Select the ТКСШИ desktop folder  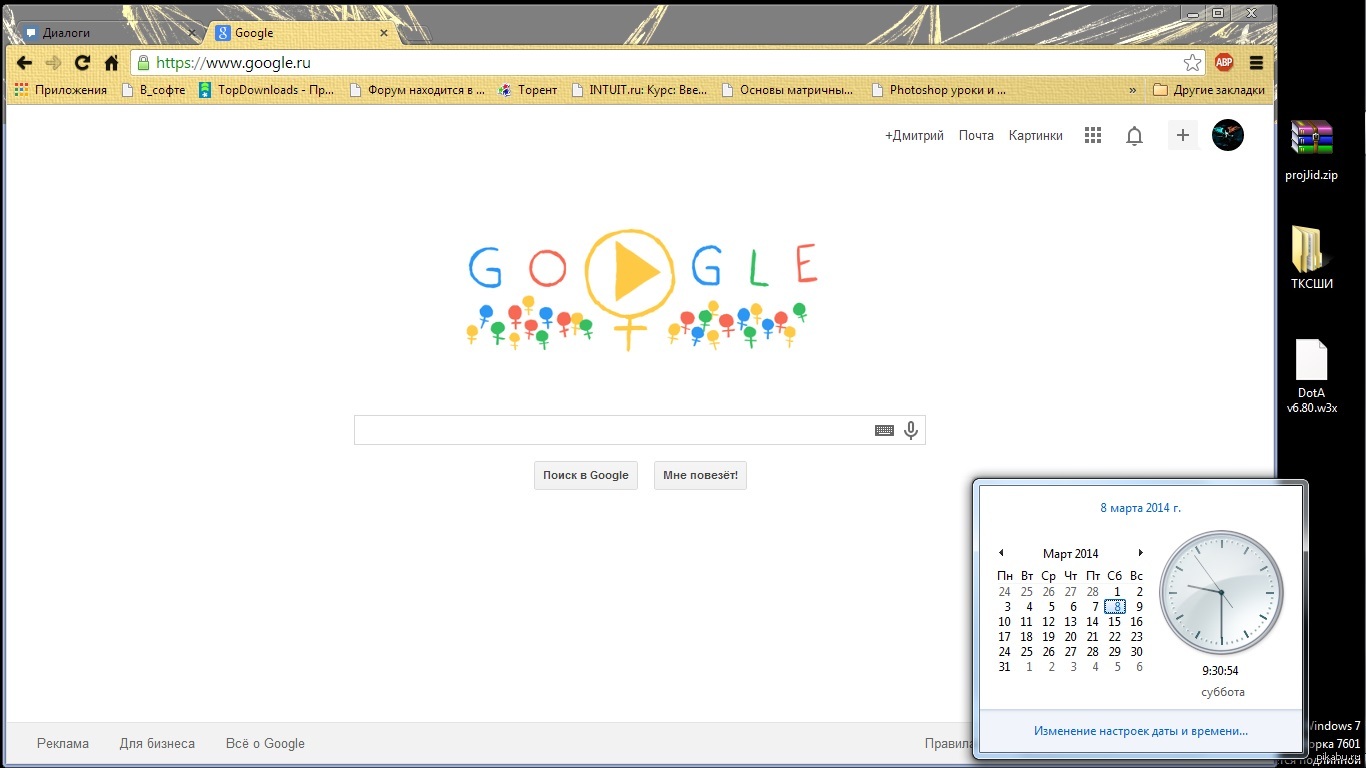[1311, 258]
